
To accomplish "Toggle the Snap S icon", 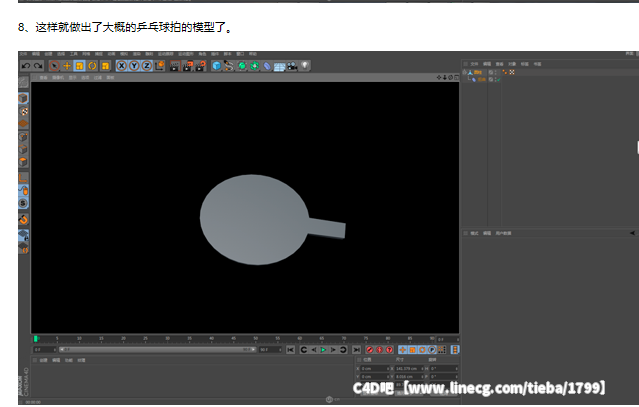I will (x=23, y=203).
